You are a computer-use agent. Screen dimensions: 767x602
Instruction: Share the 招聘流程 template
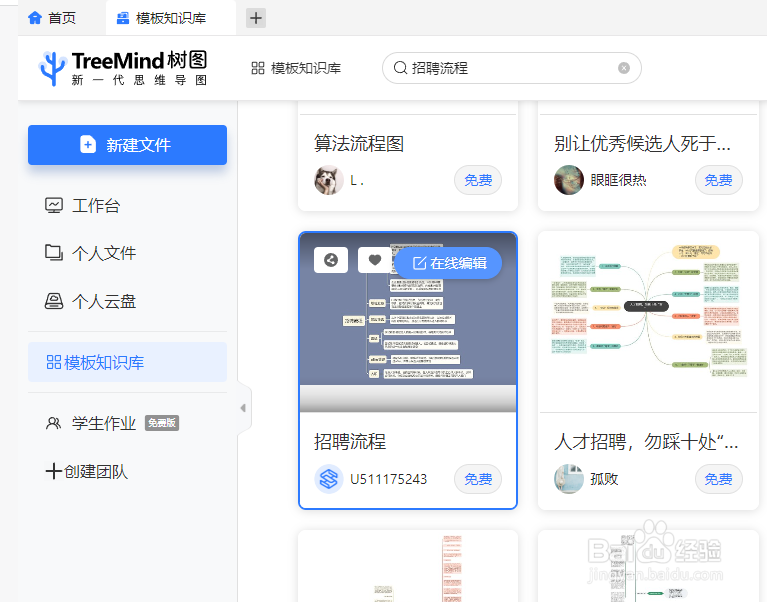331,260
